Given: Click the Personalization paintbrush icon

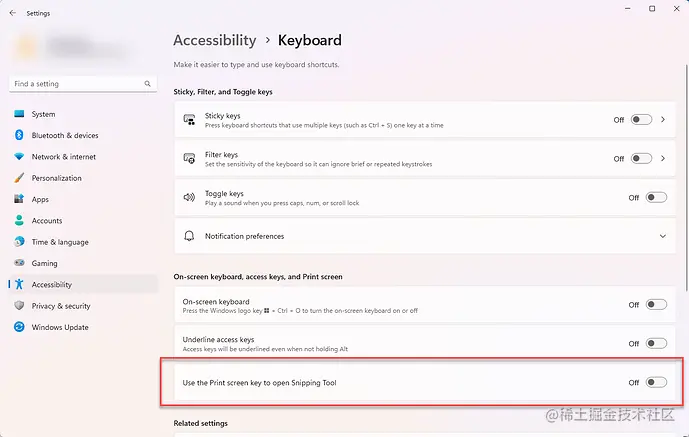Looking at the screenshot, I should click(19, 178).
